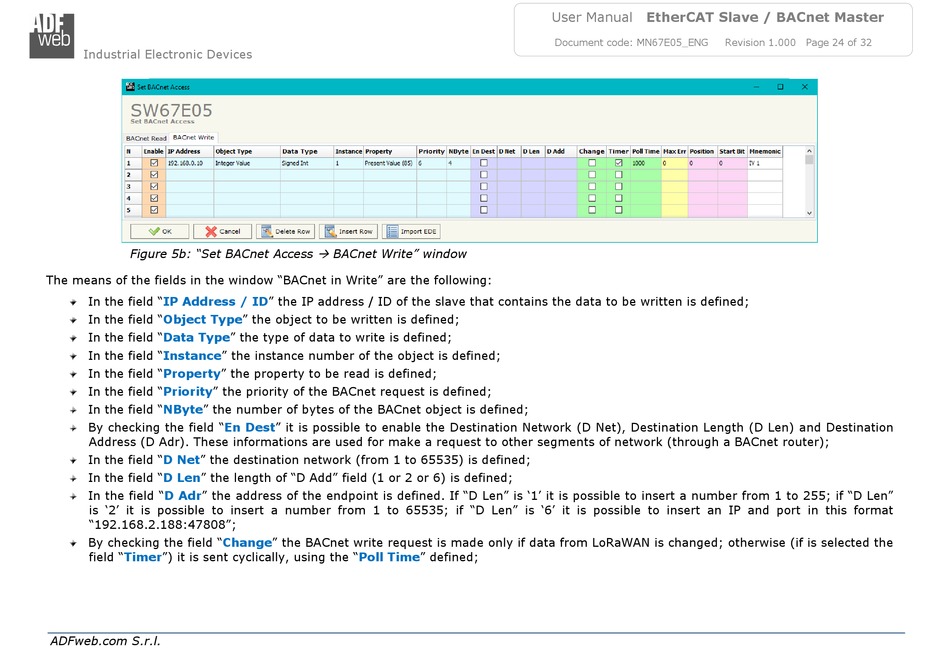Click the Insert Row button
Viewport: 950px width, 659px height.
click(348, 231)
